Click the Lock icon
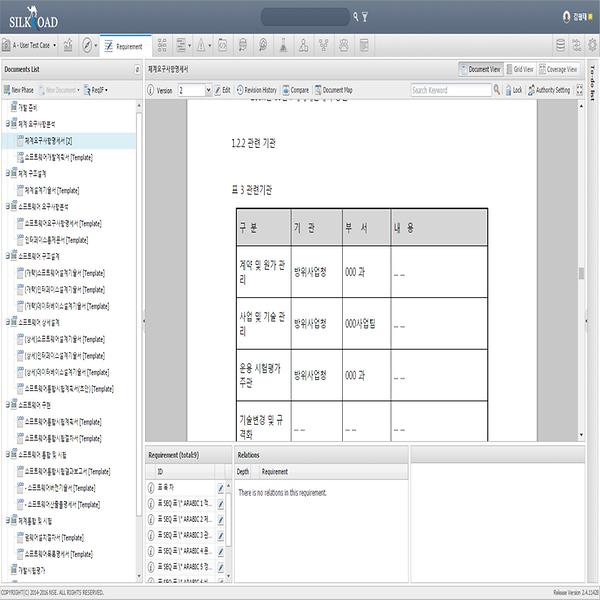This screenshot has width=600, height=600. point(512,90)
